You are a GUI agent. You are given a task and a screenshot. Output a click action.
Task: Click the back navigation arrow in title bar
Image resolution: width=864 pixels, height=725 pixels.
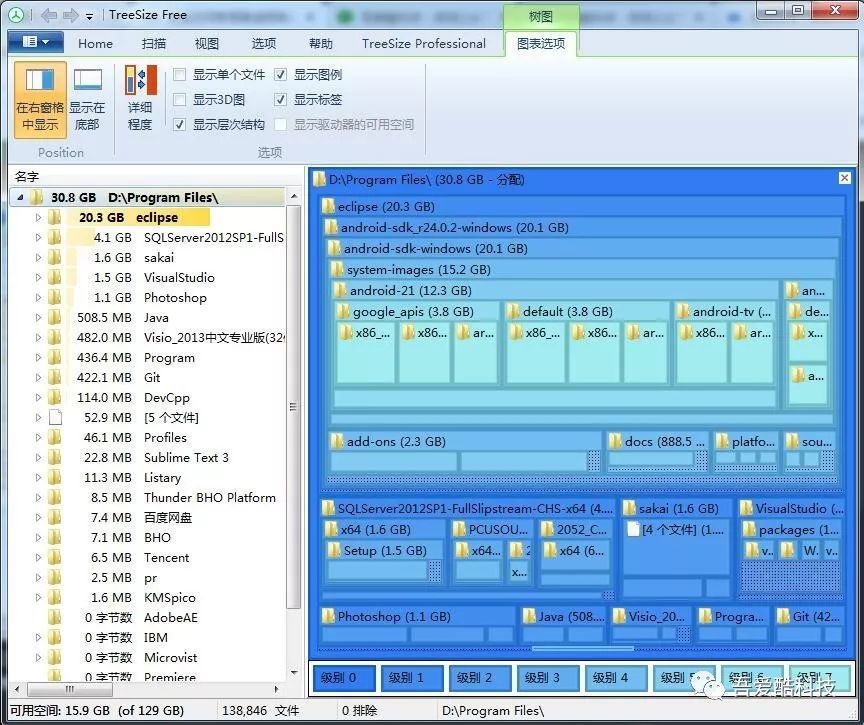point(49,15)
